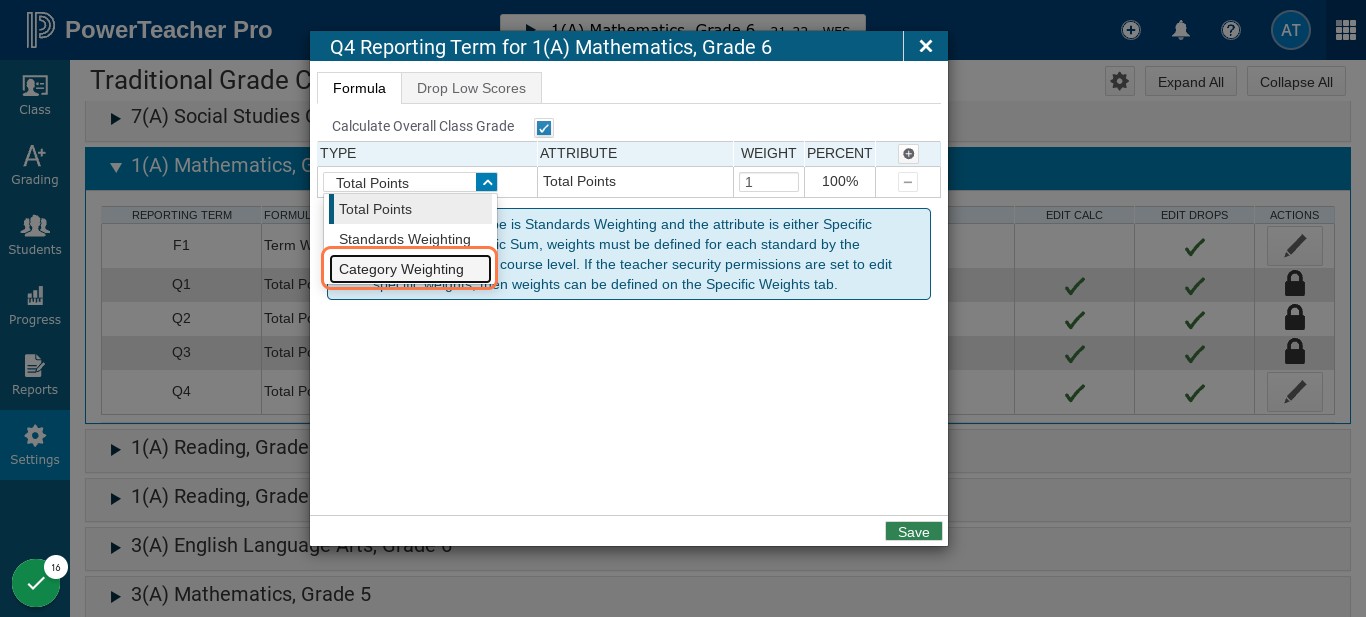Switch to the Formula tab

(359, 88)
